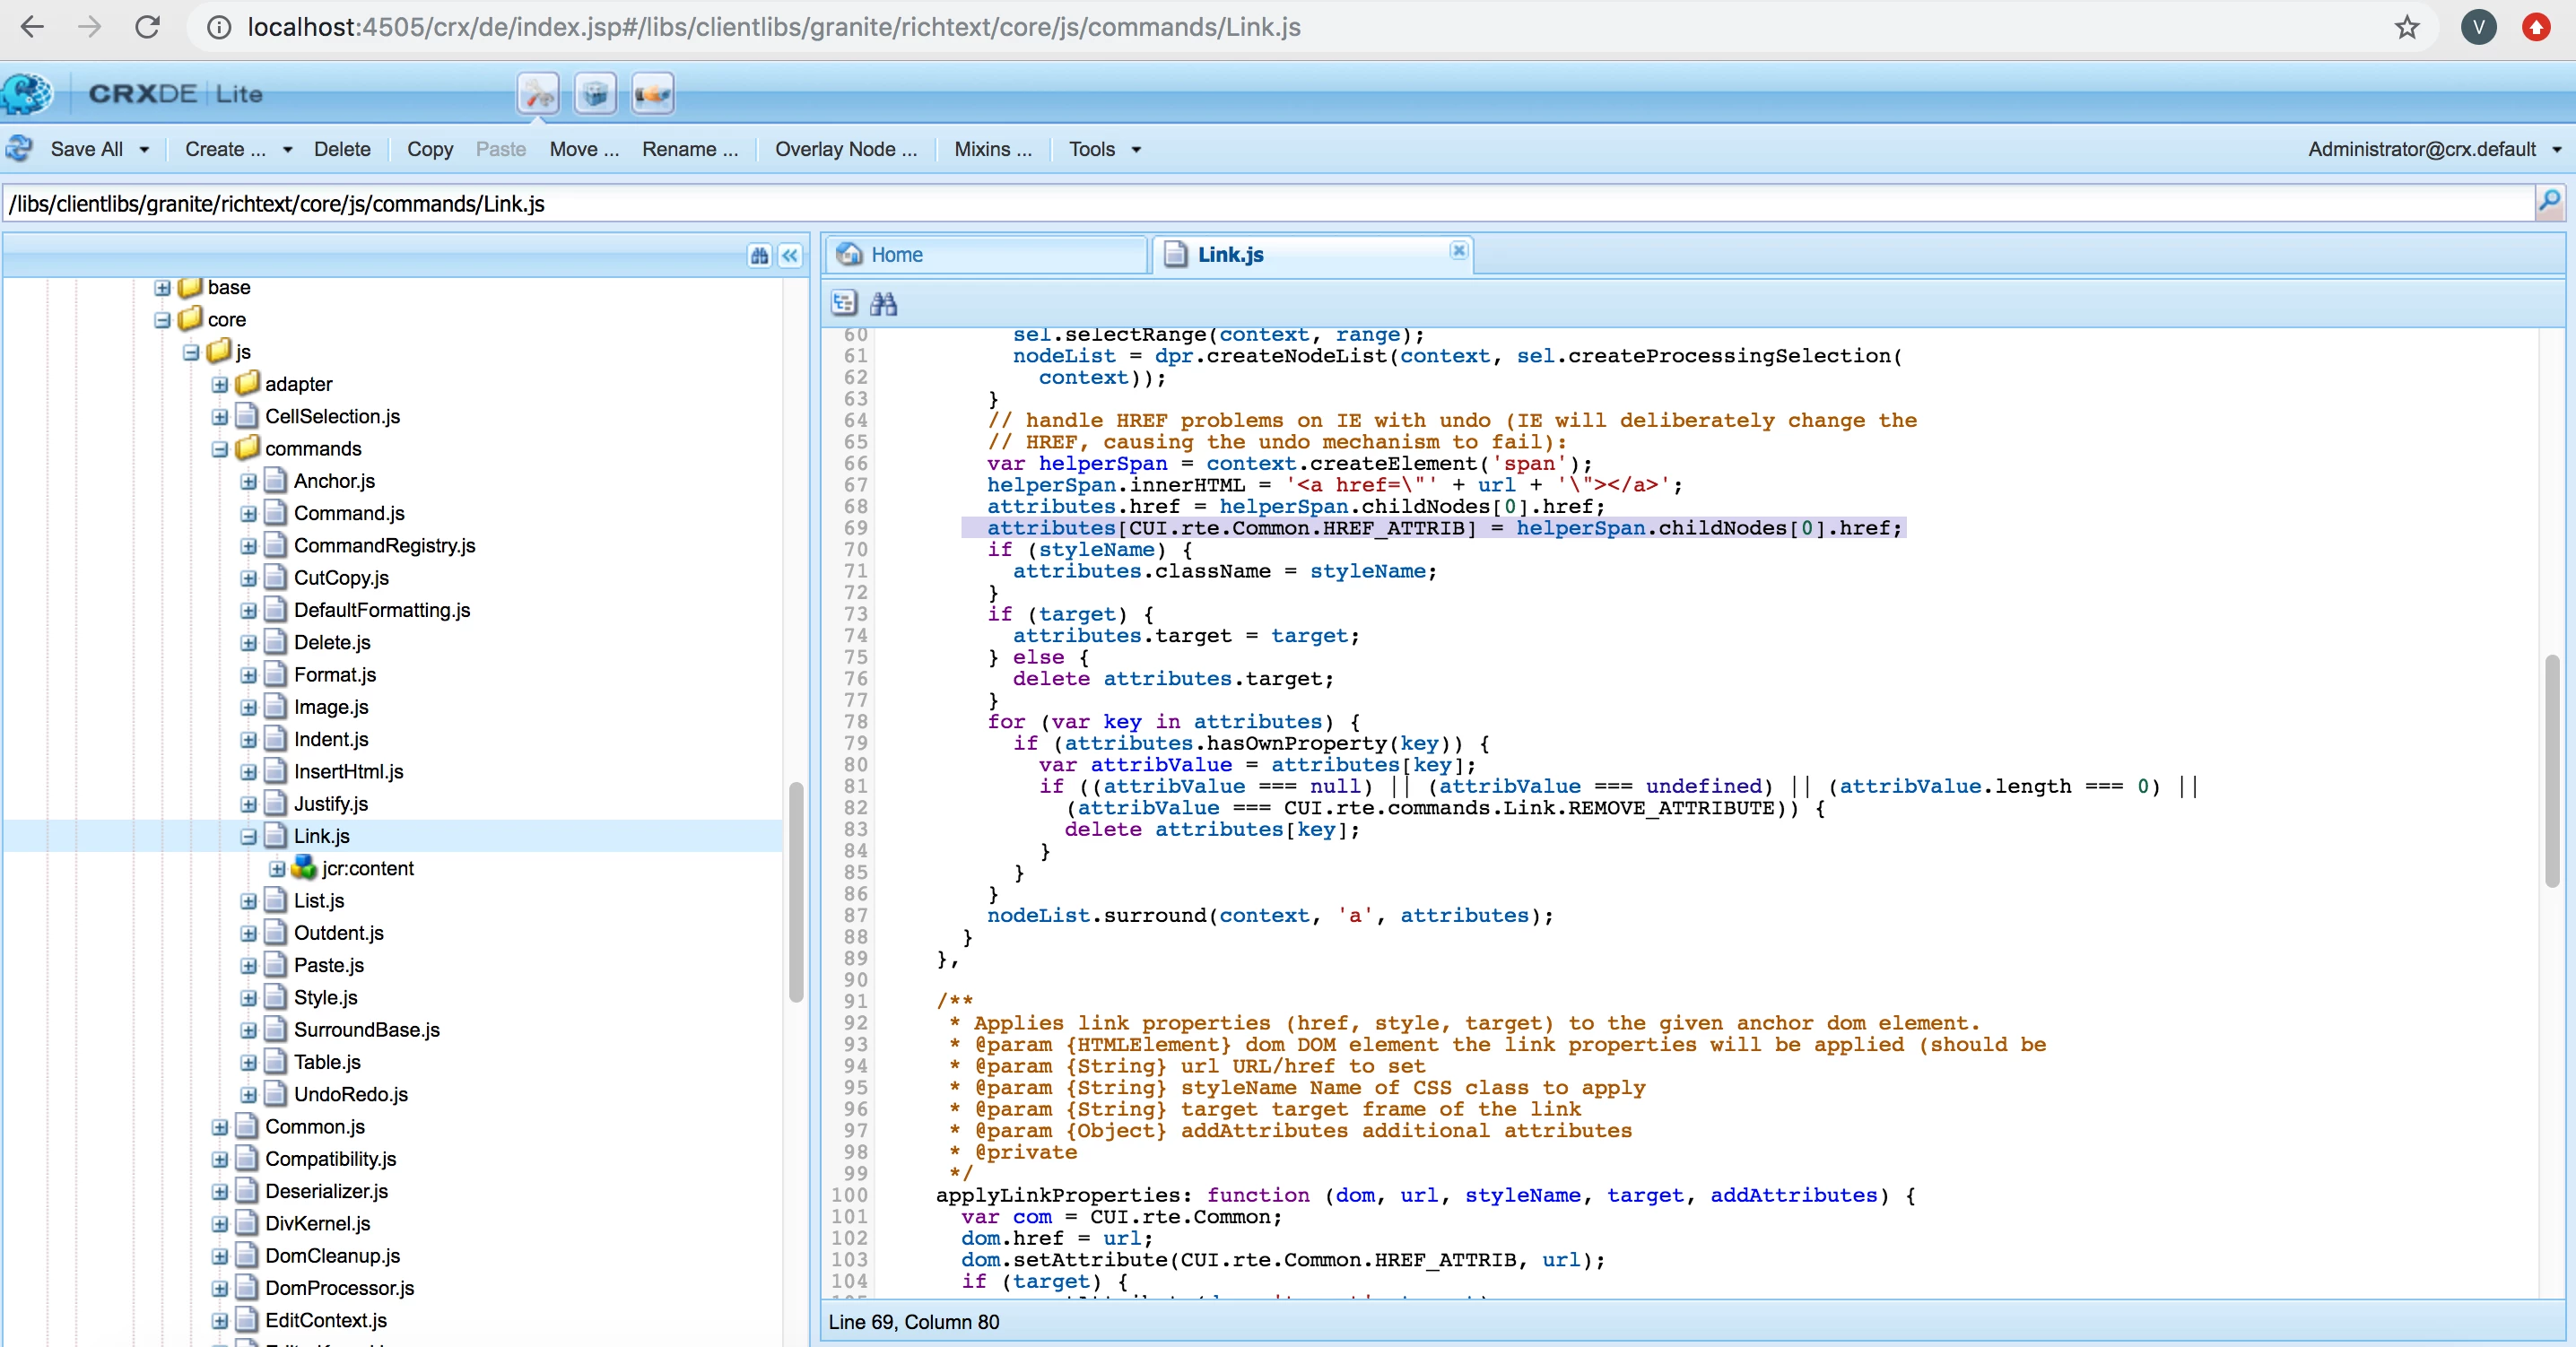Select Table.js in the tree
The image size is (2576, 1347).
[x=327, y=1062]
